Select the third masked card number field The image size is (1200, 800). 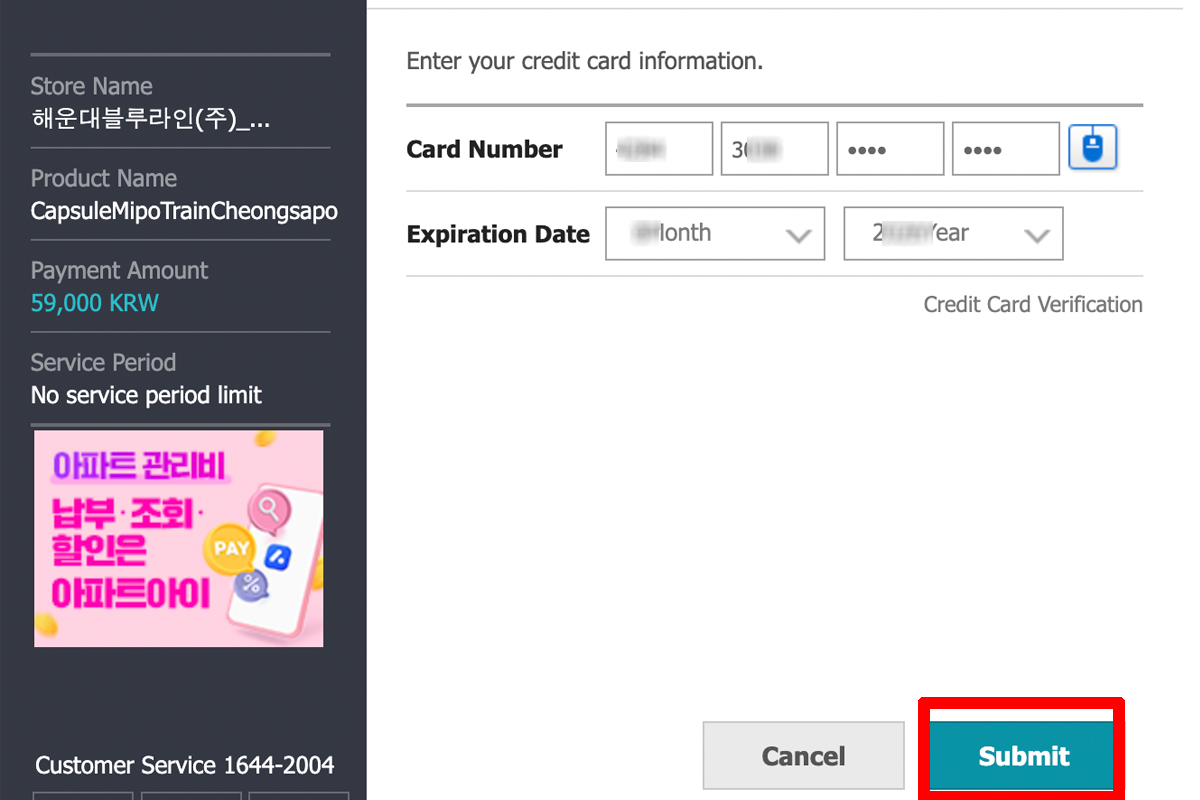point(890,149)
